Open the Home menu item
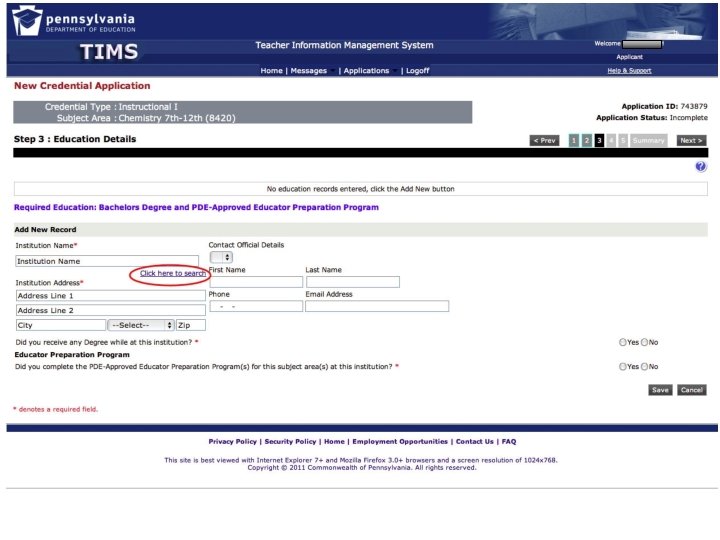720x540 pixels. (x=271, y=71)
